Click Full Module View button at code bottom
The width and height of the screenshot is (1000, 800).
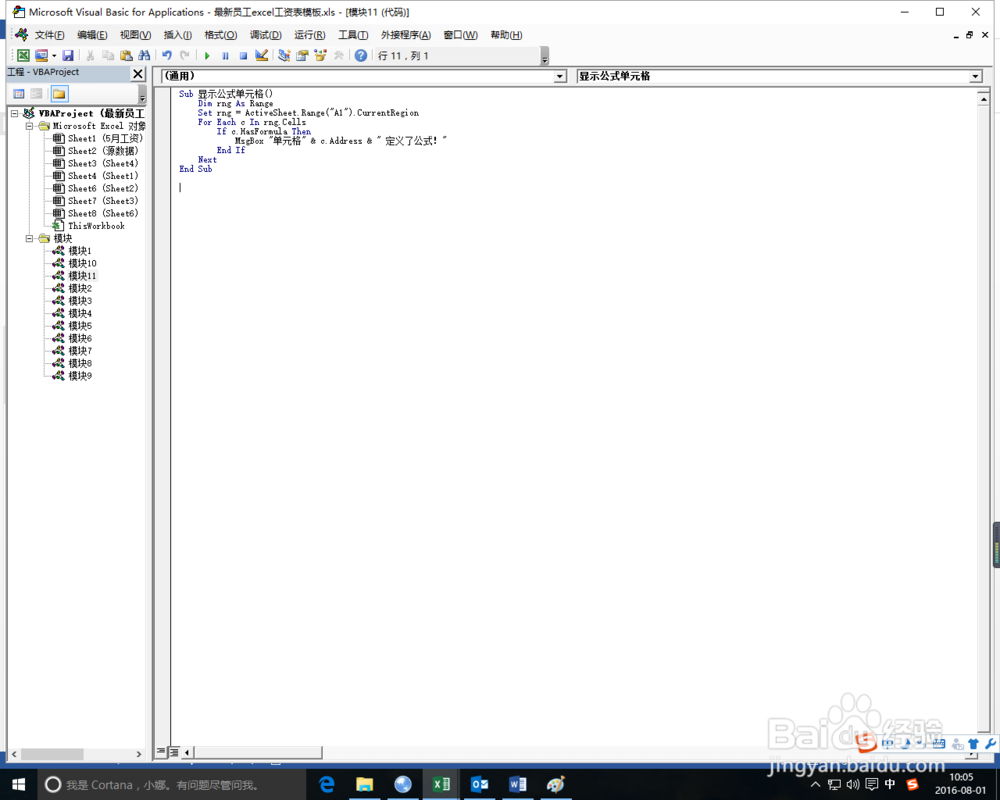(x=173, y=752)
